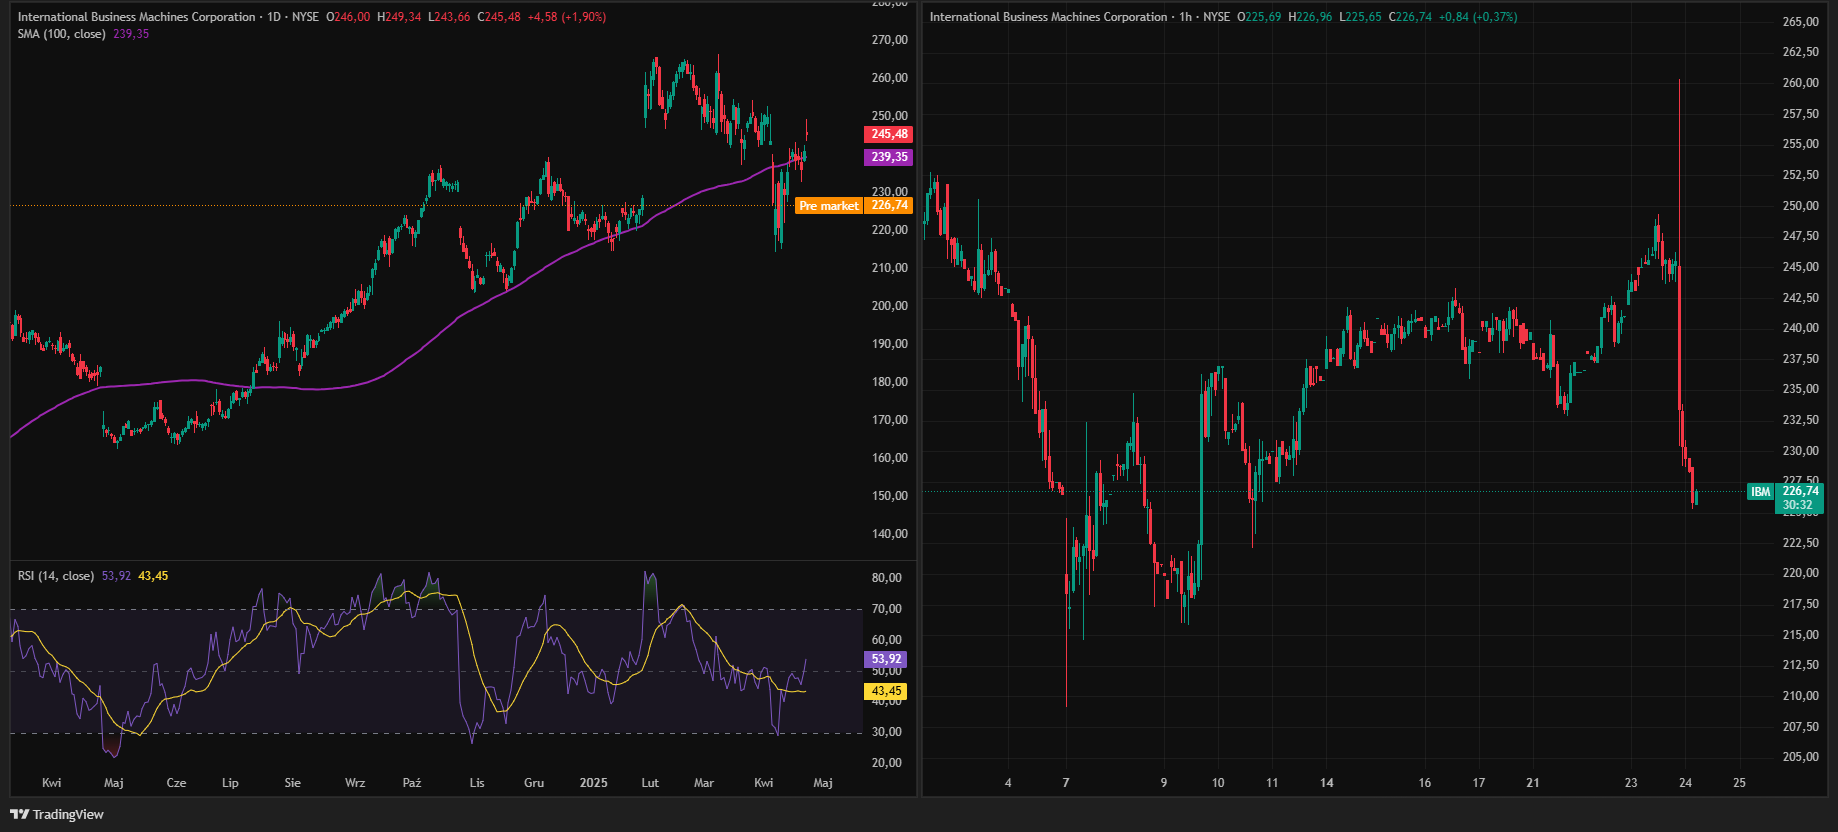Select the hourly chart title ending in '1h · NYSE'

pos(1080,17)
